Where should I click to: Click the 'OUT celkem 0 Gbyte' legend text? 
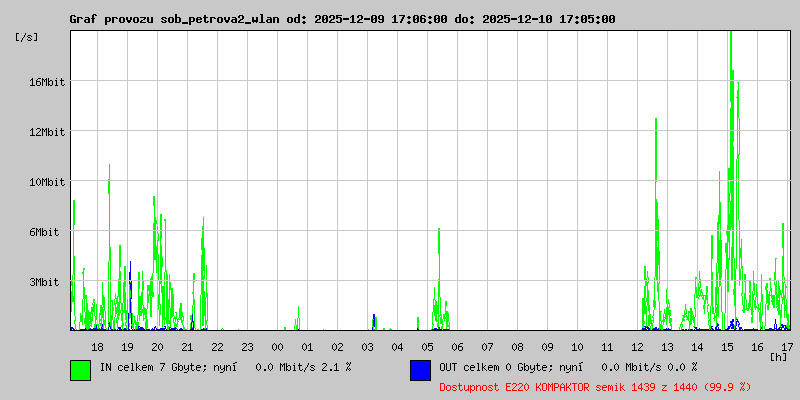point(485,367)
